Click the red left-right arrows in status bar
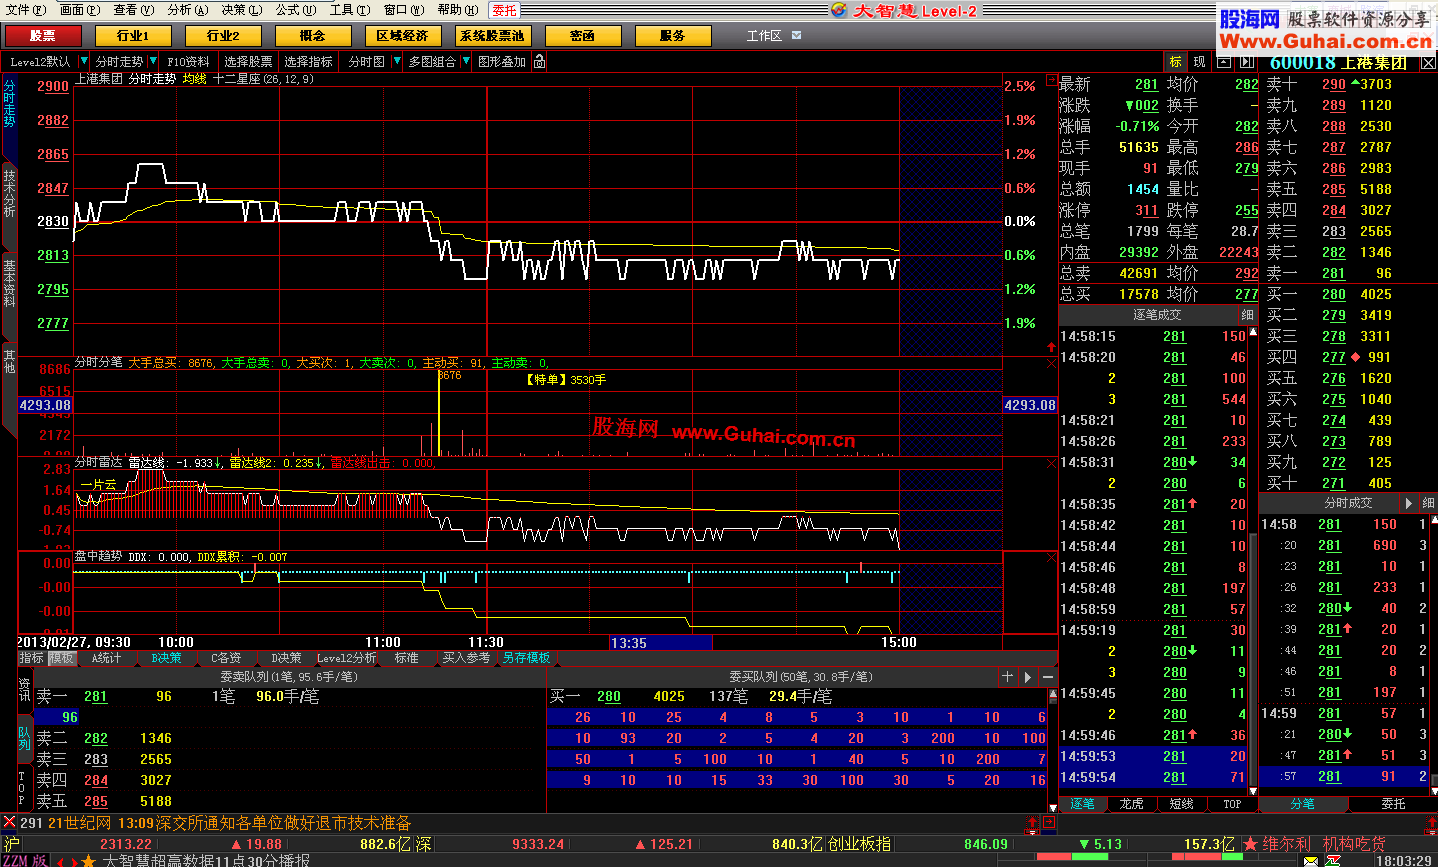 66,860
